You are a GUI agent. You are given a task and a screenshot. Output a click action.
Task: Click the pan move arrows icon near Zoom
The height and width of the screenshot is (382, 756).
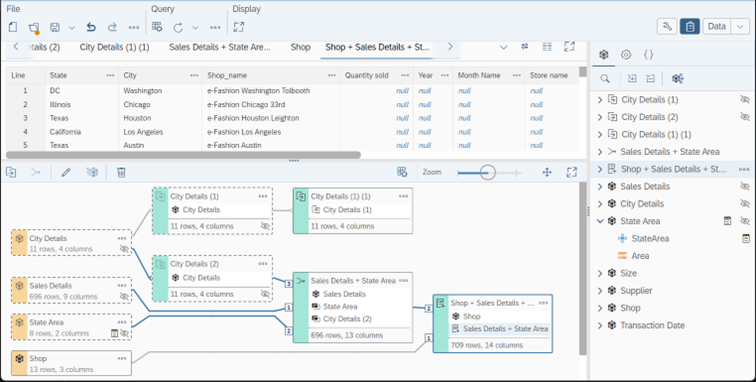point(547,172)
